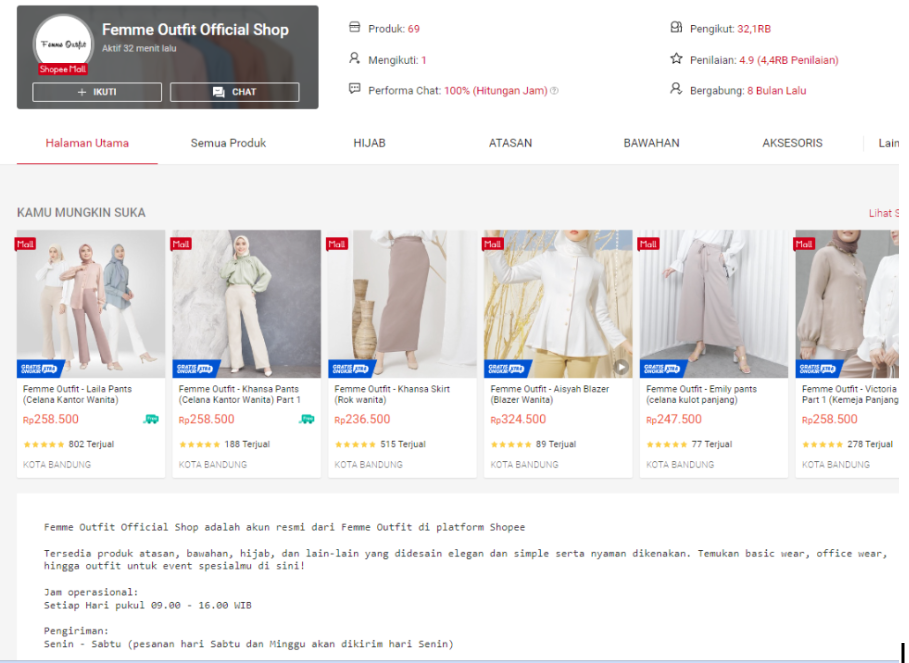Click the Pengikut followers icon
Image resolution: width=909 pixels, height=663 pixels.
(x=676, y=27)
